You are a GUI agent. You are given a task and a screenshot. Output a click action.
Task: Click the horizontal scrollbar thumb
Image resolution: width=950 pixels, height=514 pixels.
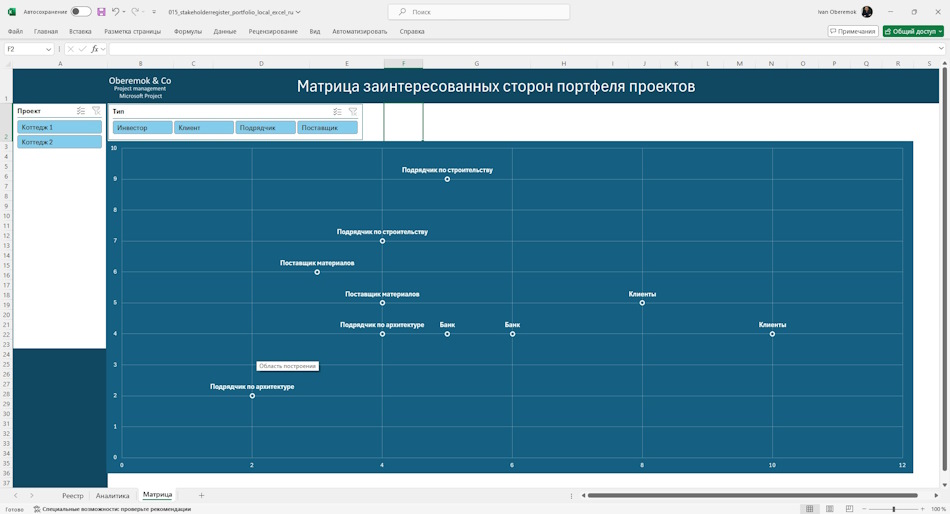[x=752, y=495]
